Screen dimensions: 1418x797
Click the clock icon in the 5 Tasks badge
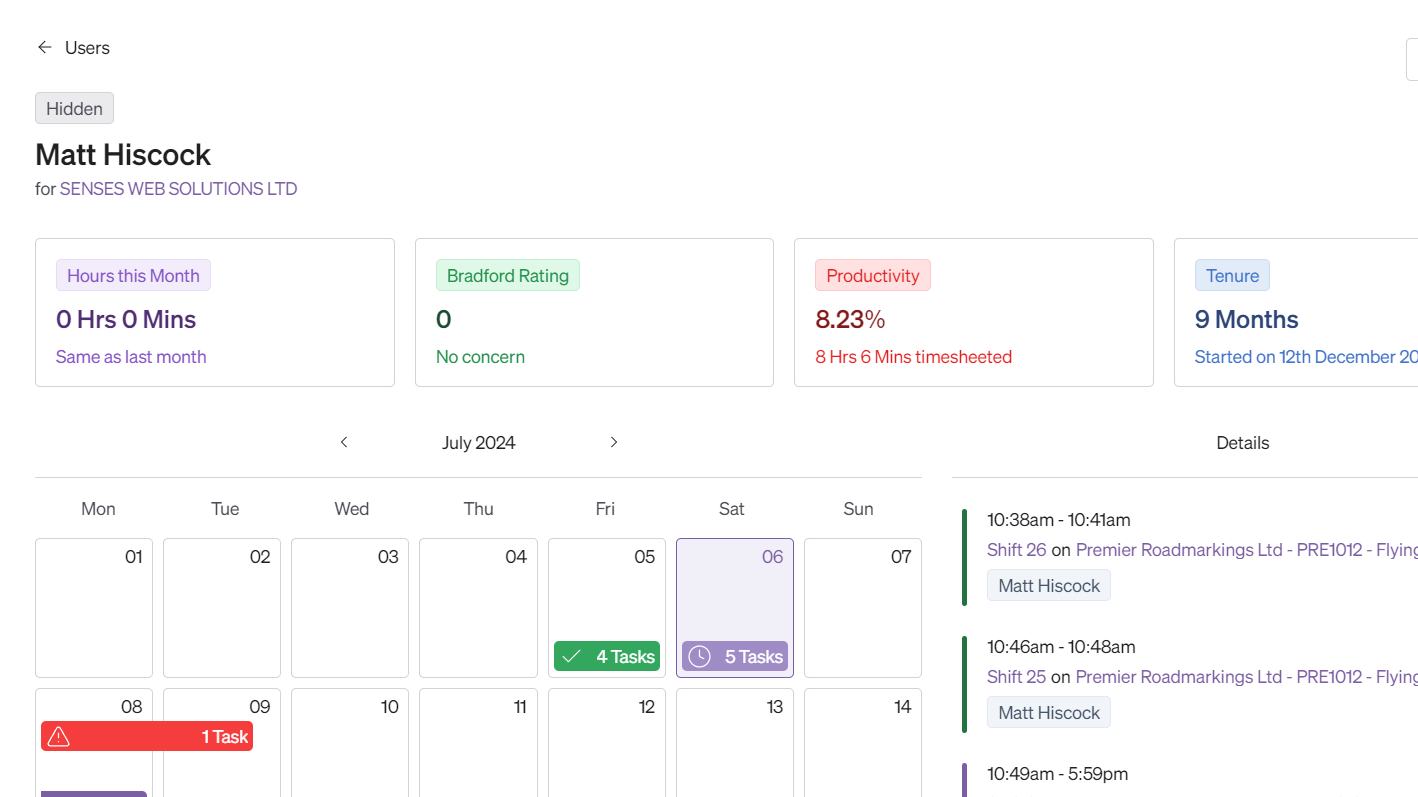pos(701,656)
